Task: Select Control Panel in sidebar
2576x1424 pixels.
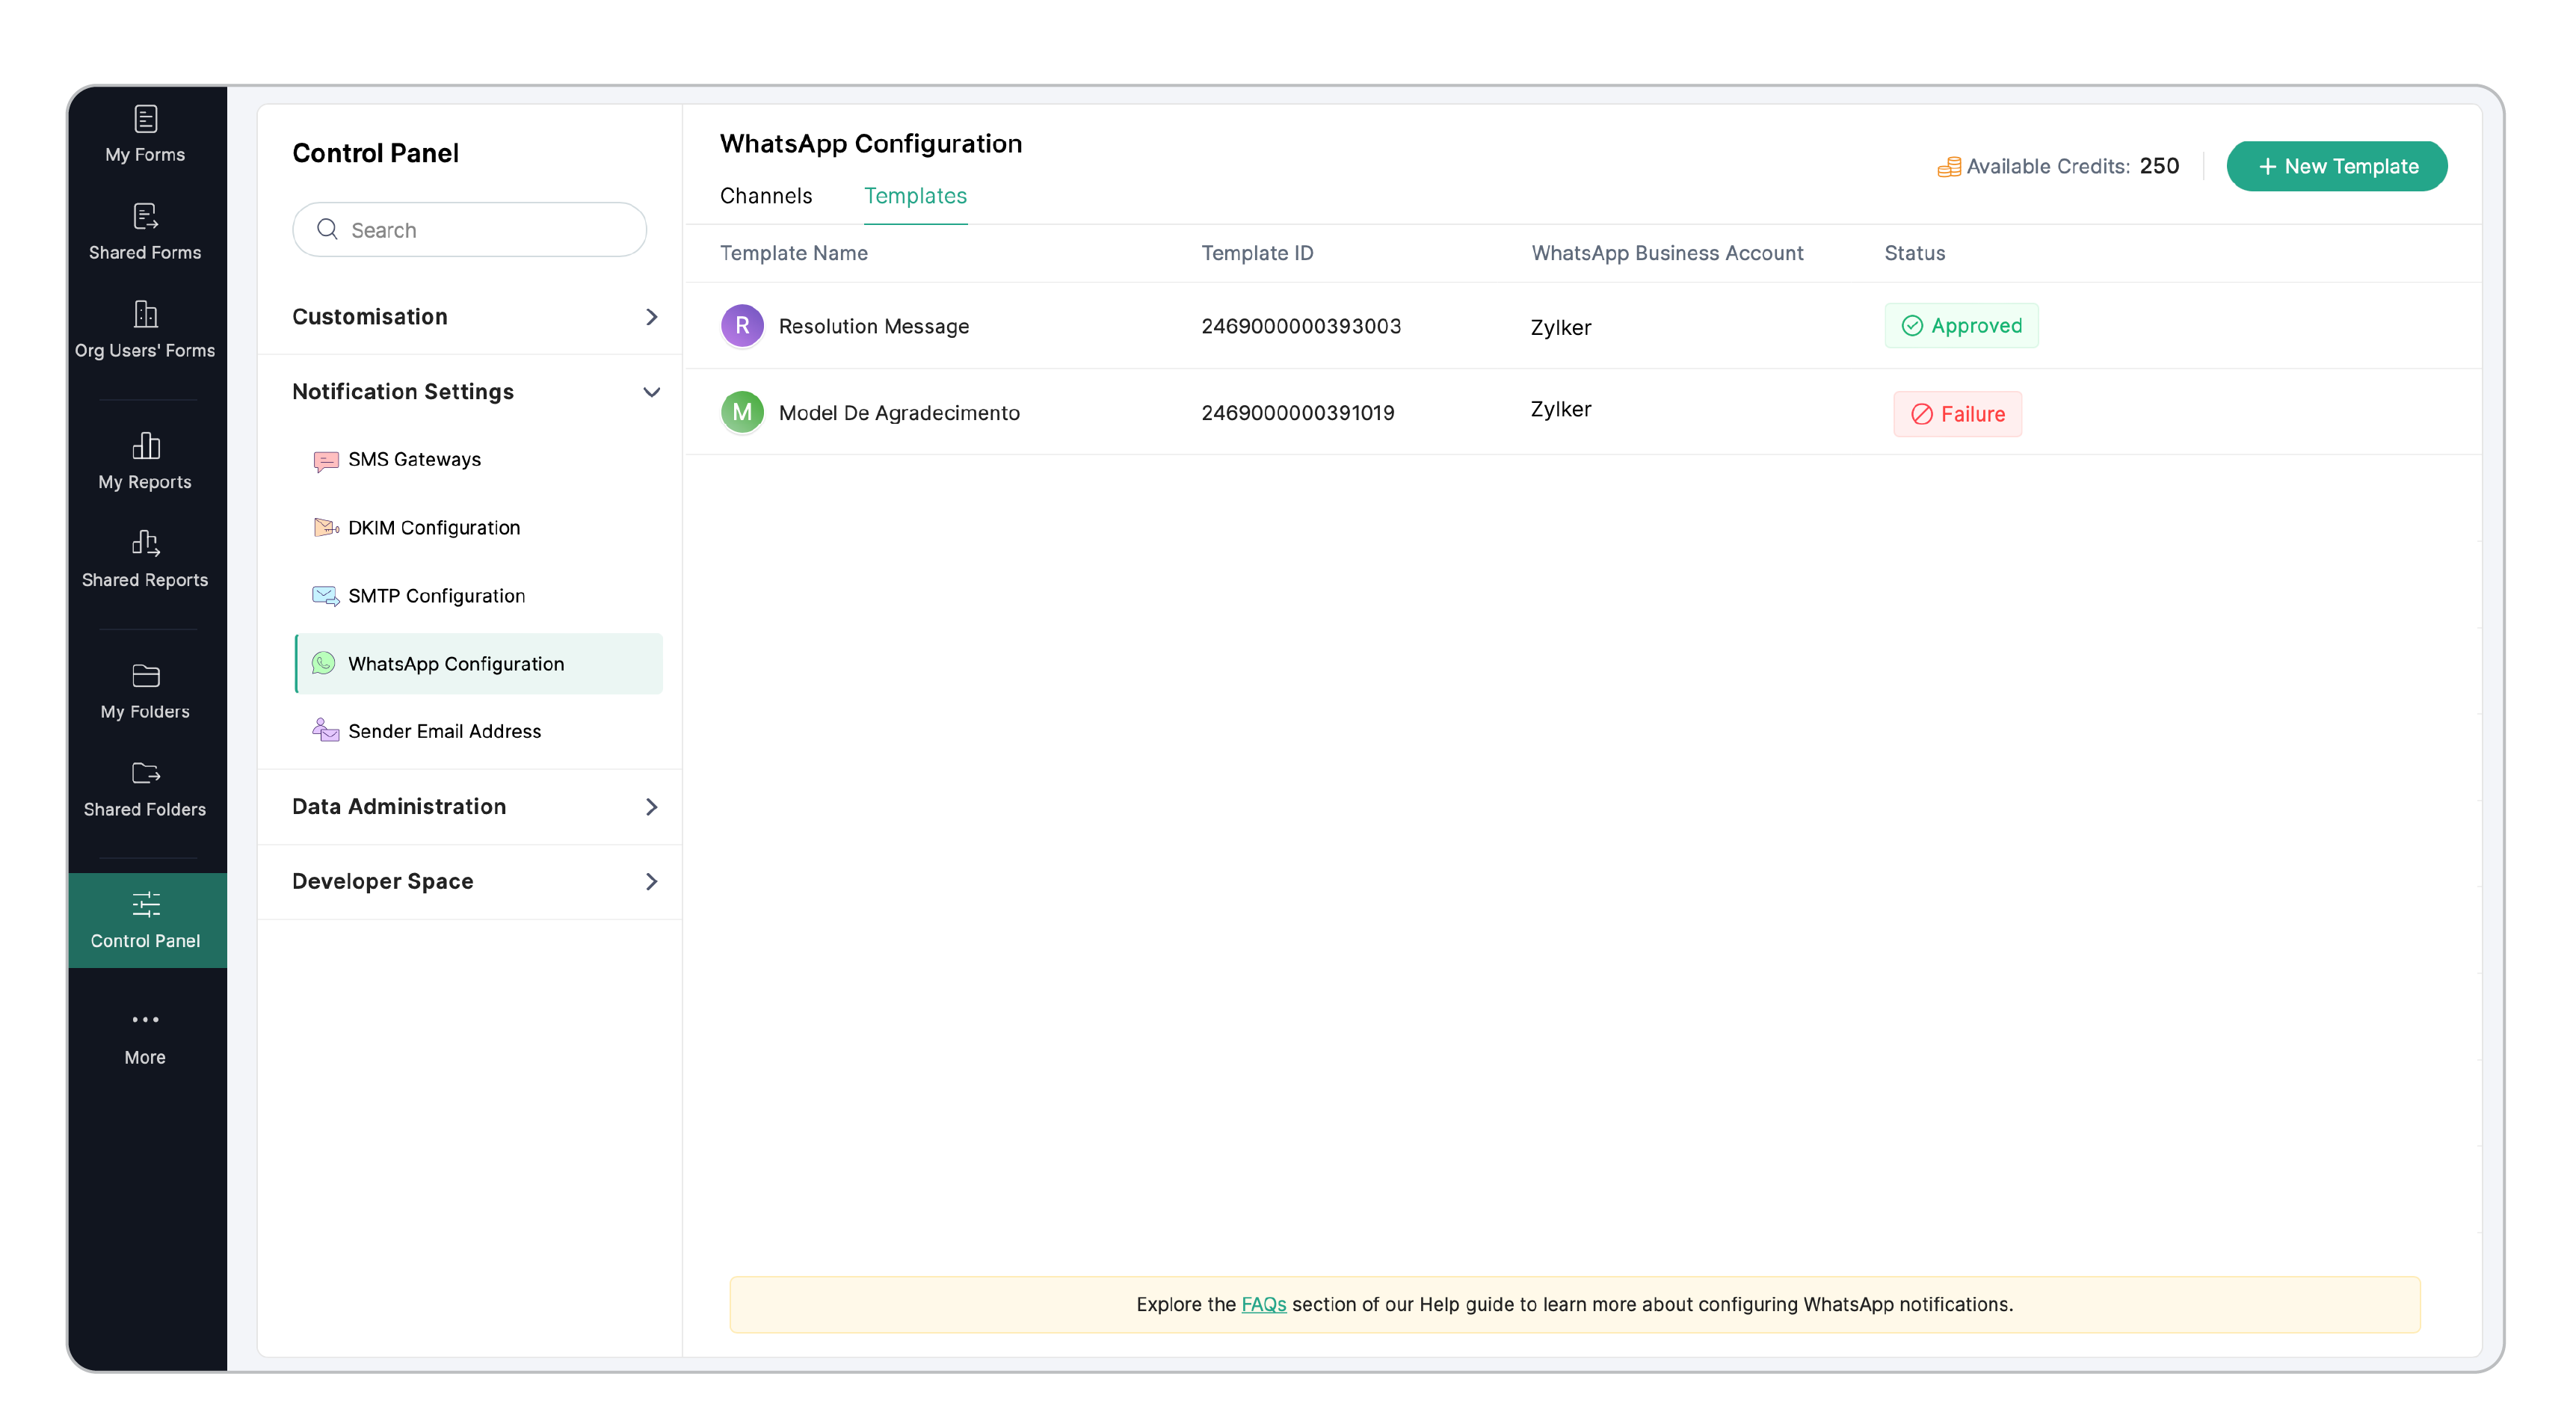Action: tap(146, 920)
